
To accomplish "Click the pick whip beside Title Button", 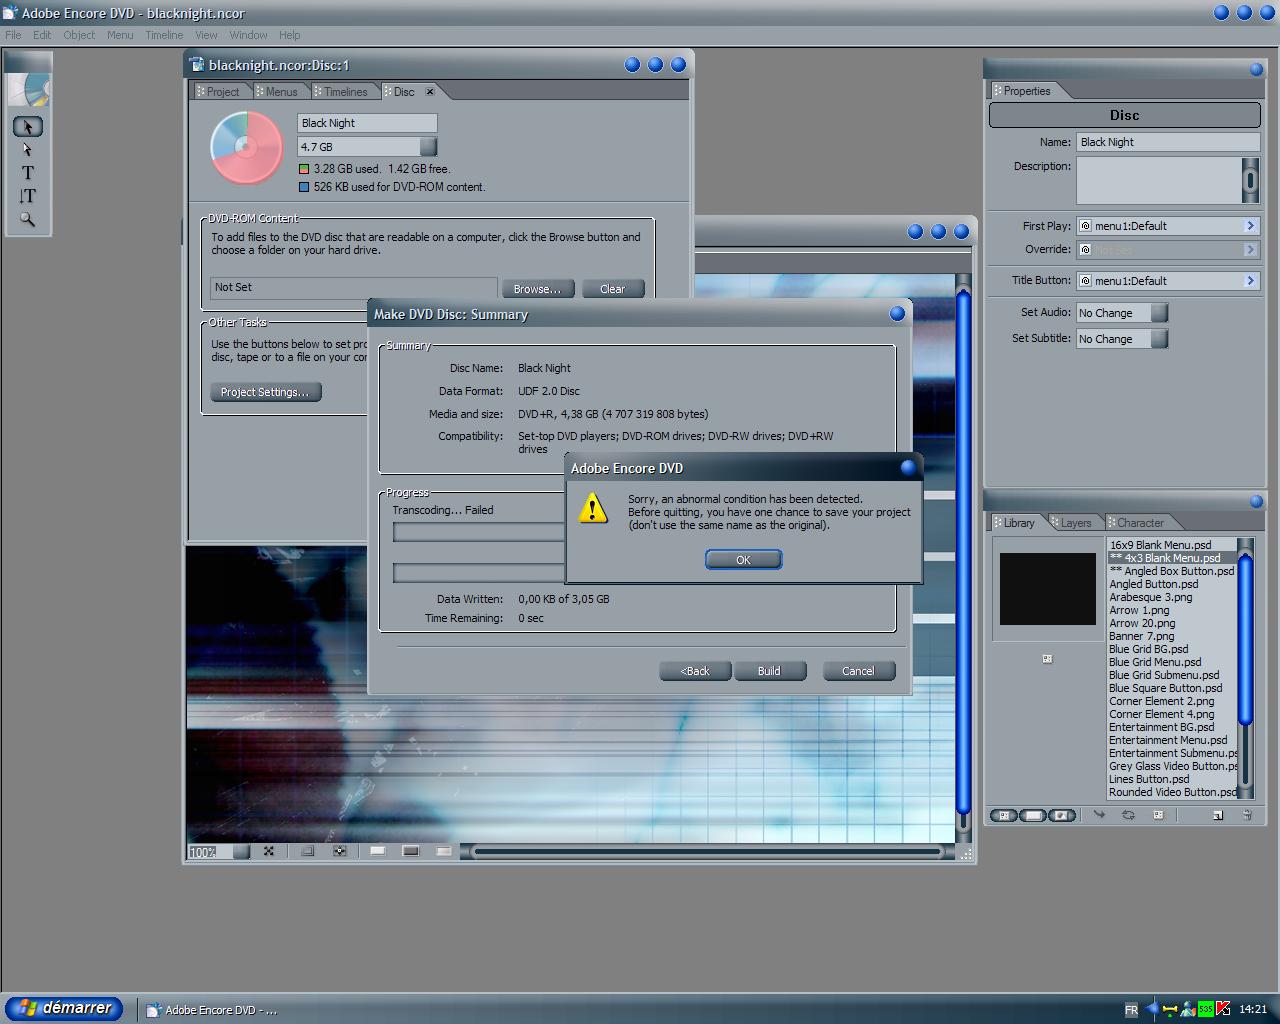I will click(x=1085, y=281).
